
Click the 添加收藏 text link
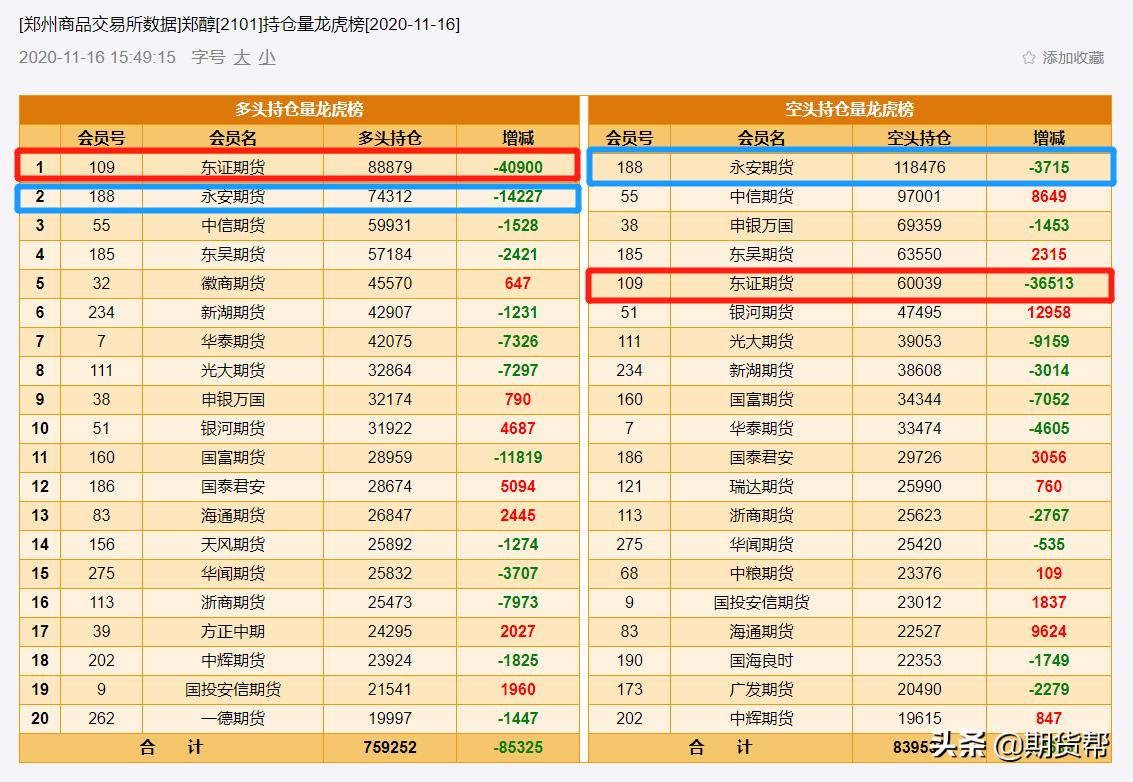coord(1072,58)
